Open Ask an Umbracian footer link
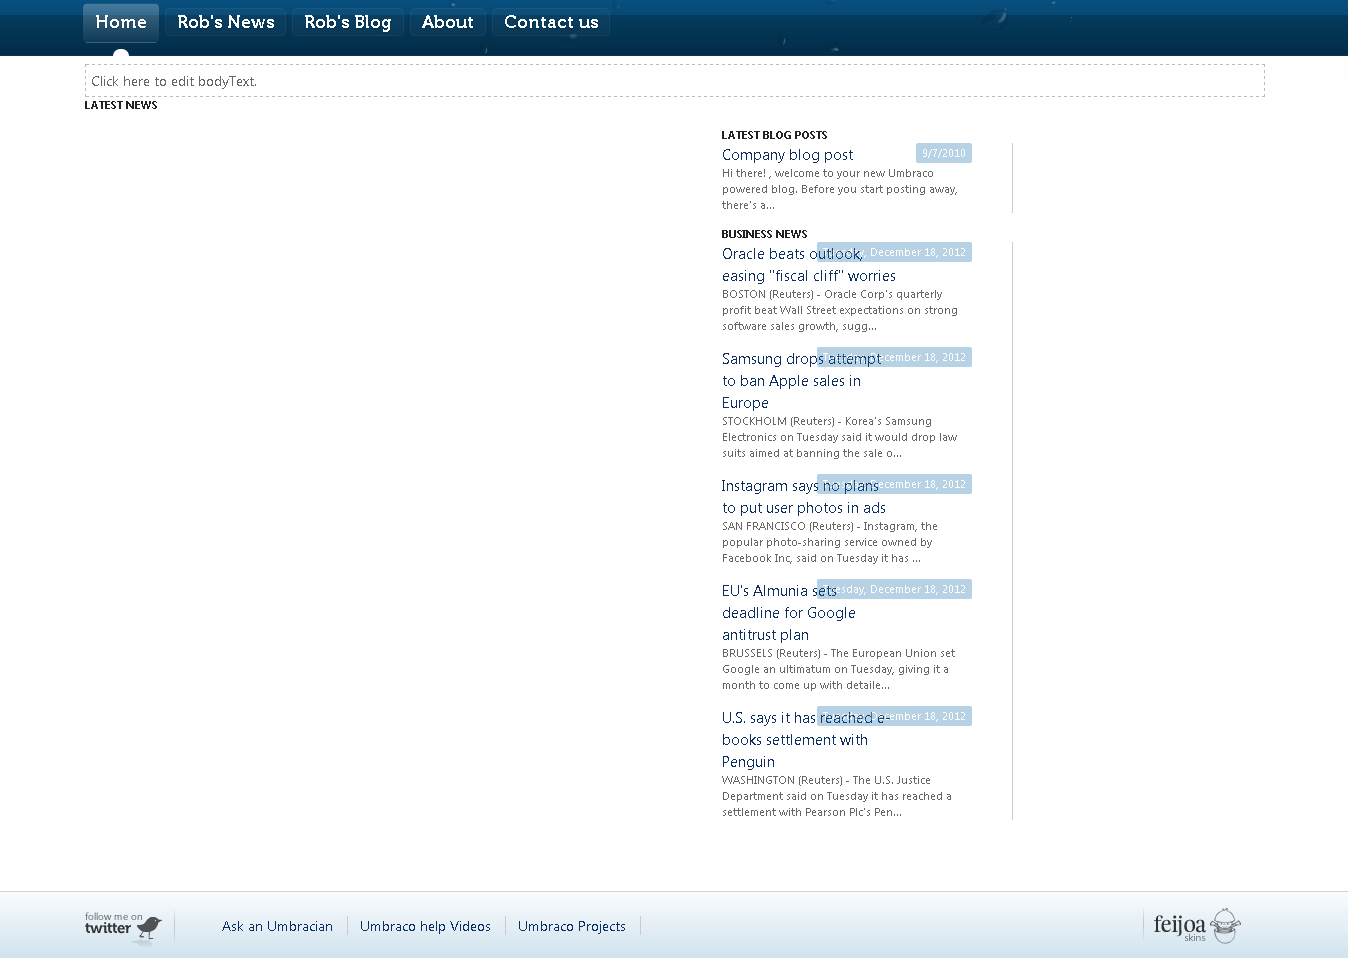1348x958 pixels. [277, 927]
